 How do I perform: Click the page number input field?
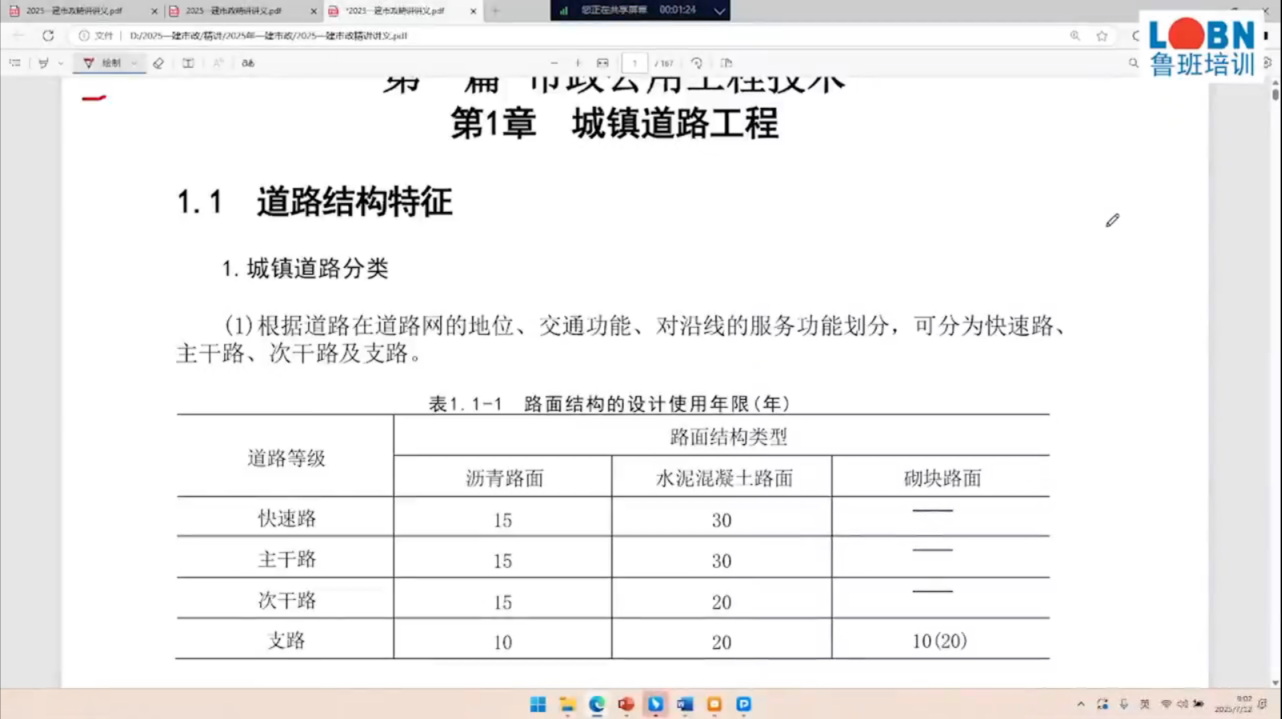point(635,63)
